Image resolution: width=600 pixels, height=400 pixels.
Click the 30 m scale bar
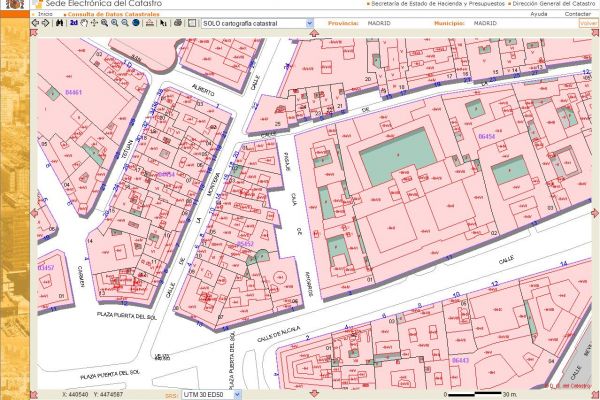click(x=480, y=394)
